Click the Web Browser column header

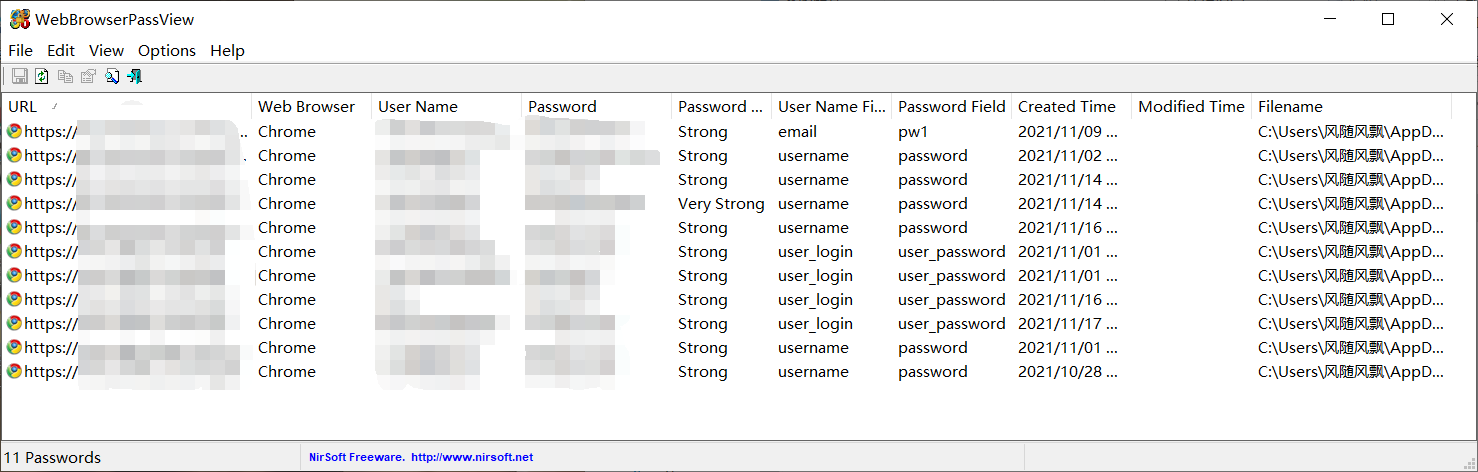(311, 106)
